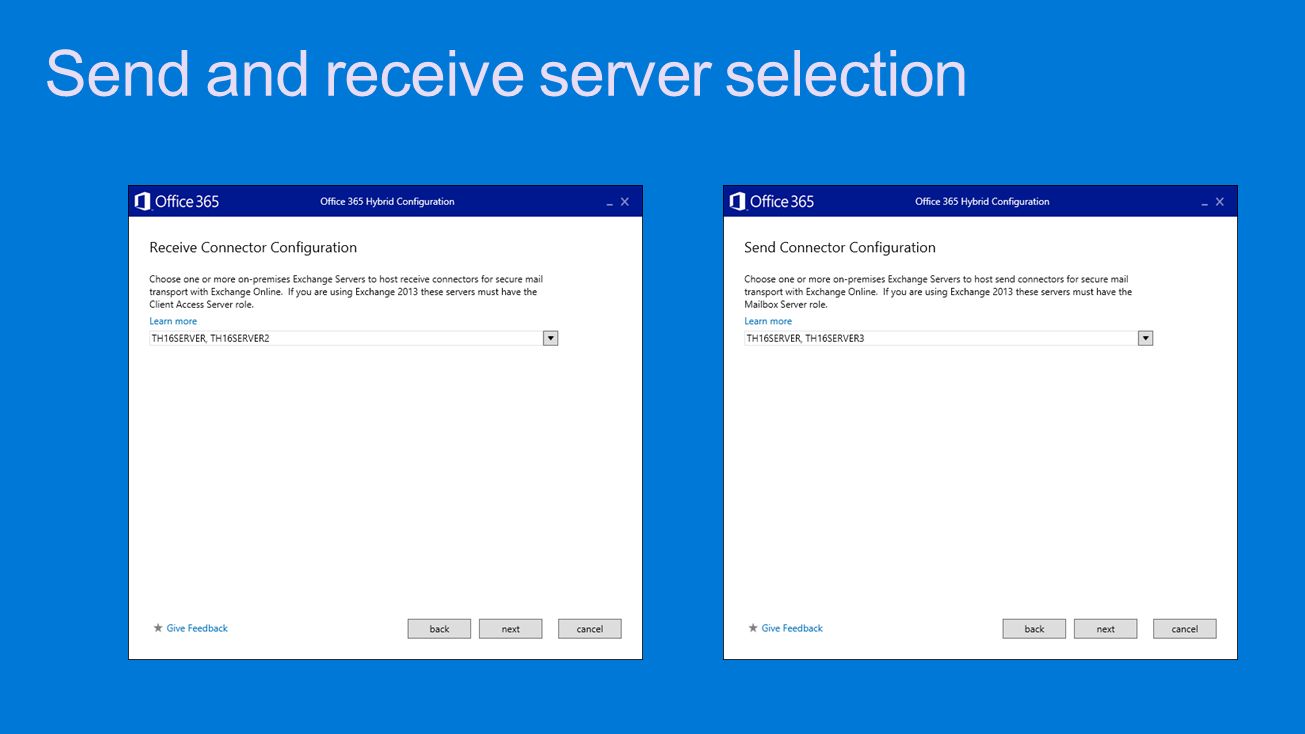
Task: Open the server dropdown arrow in Send Connector window
Action: click(1145, 338)
